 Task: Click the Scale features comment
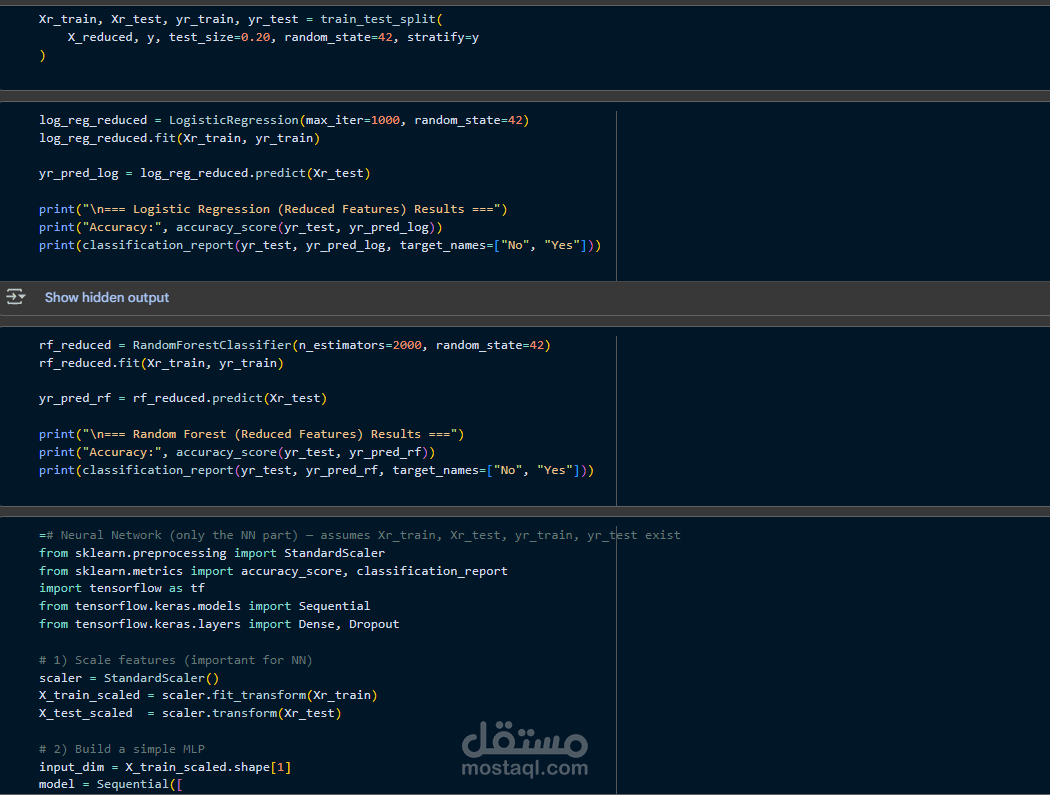pos(175,660)
